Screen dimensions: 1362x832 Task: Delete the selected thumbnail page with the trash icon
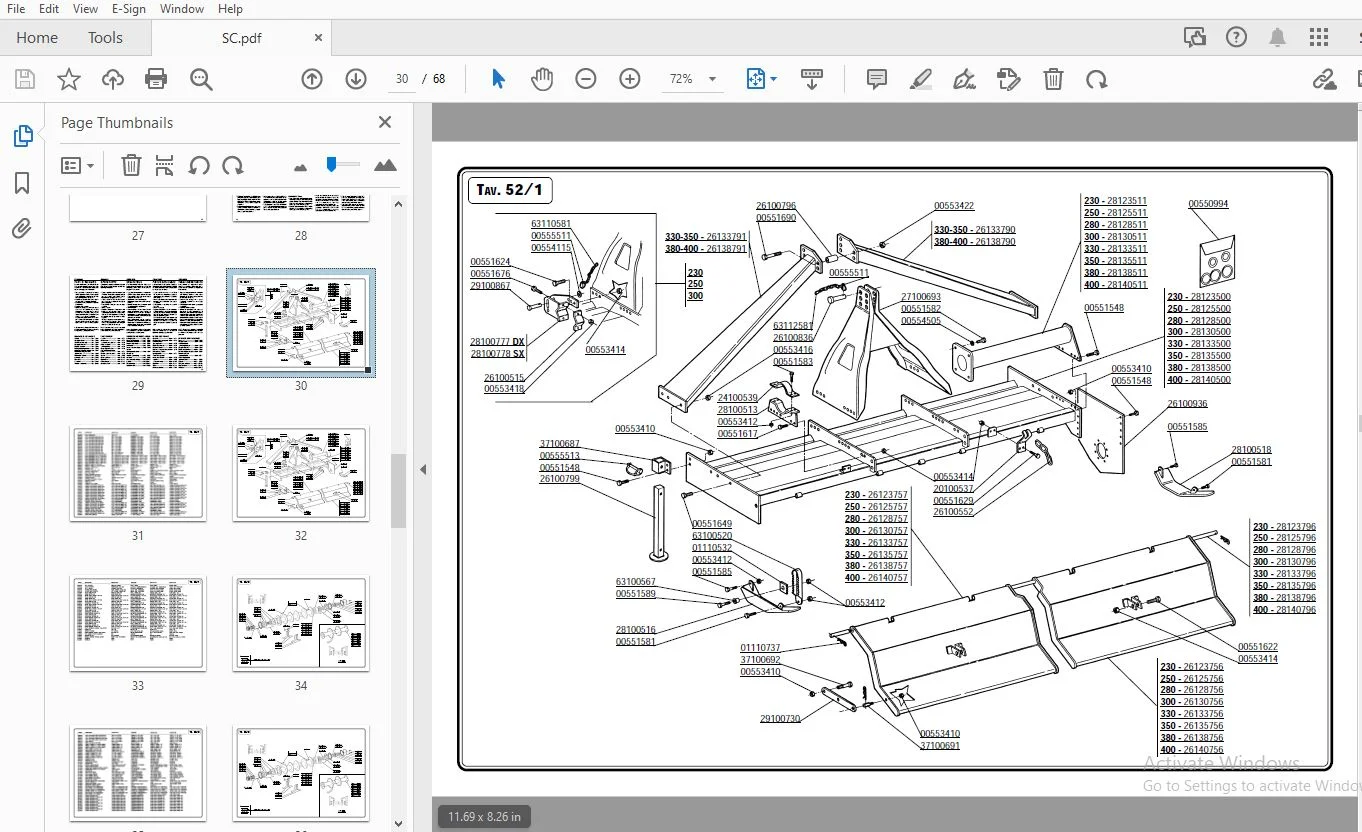point(131,165)
